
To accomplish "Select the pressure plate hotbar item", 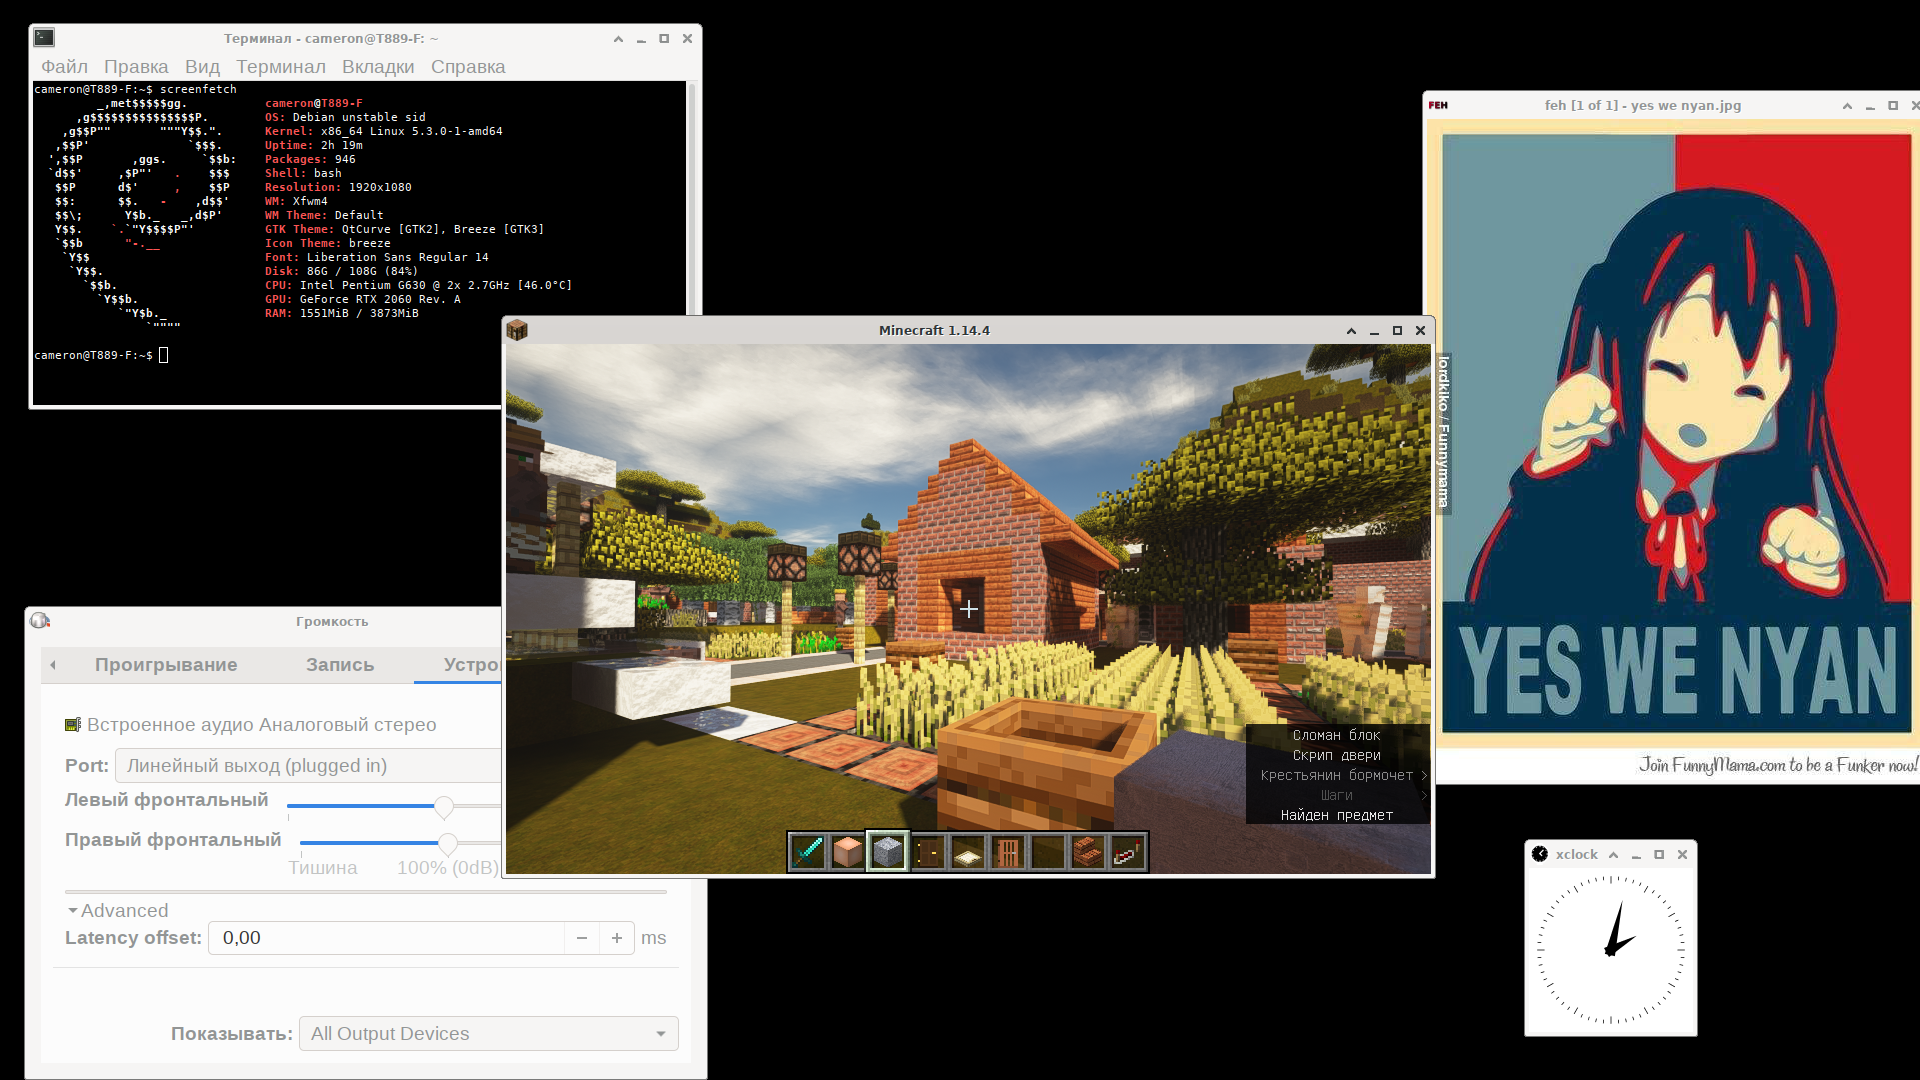I will [968, 853].
